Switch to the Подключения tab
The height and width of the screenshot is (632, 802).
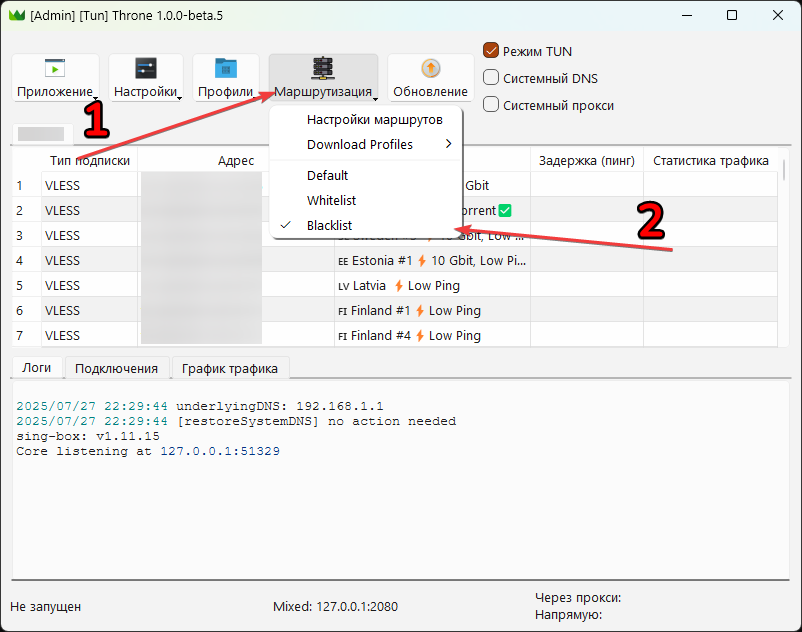[118, 368]
